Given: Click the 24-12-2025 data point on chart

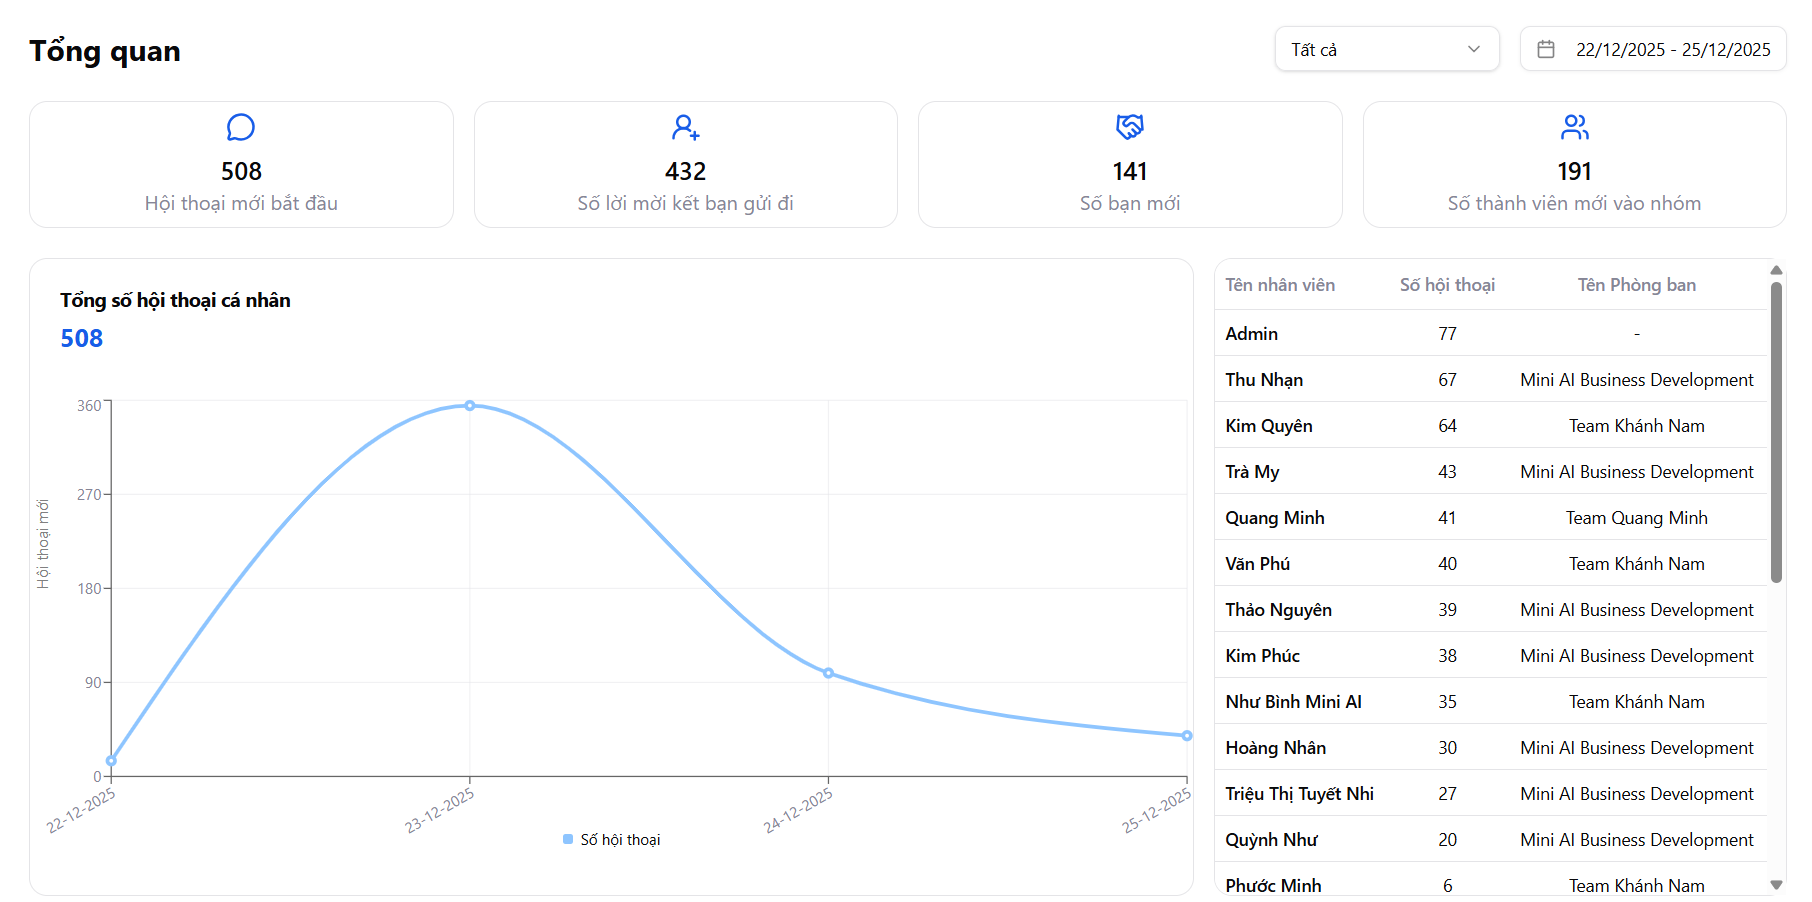Looking at the screenshot, I should click(828, 673).
